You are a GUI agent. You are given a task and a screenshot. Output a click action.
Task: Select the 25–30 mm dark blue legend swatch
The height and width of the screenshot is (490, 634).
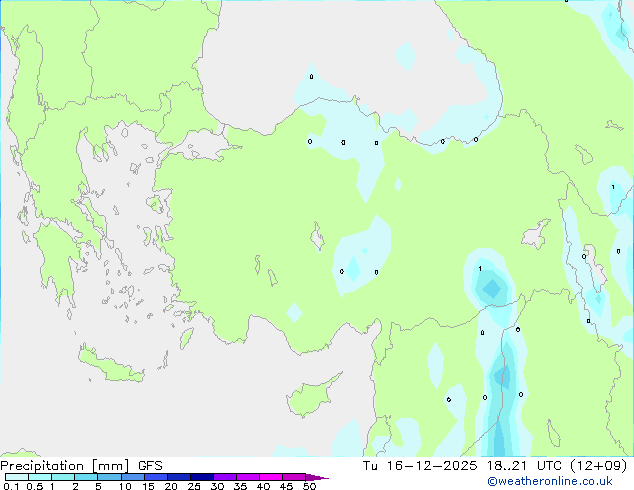202,477
